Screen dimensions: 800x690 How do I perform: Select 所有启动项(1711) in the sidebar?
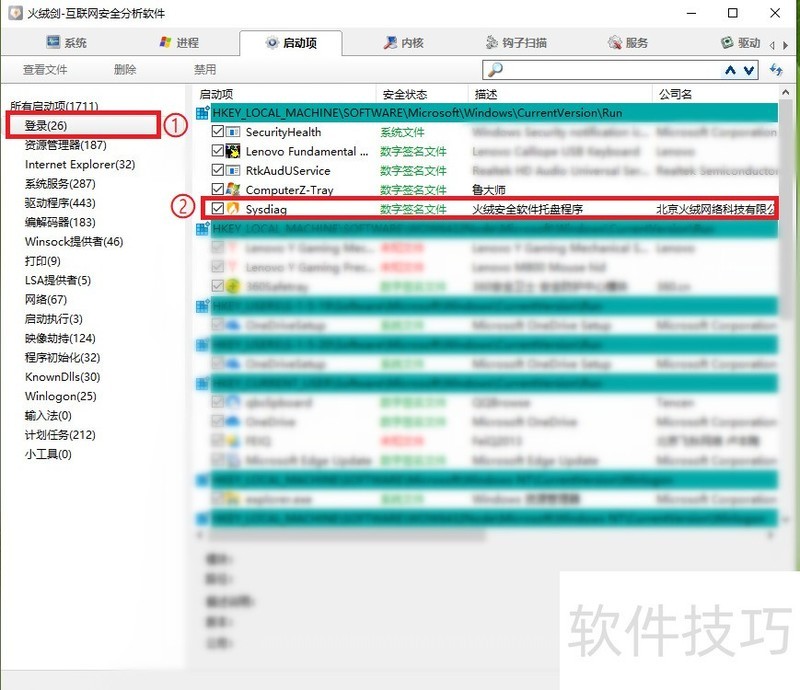[54, 106]
